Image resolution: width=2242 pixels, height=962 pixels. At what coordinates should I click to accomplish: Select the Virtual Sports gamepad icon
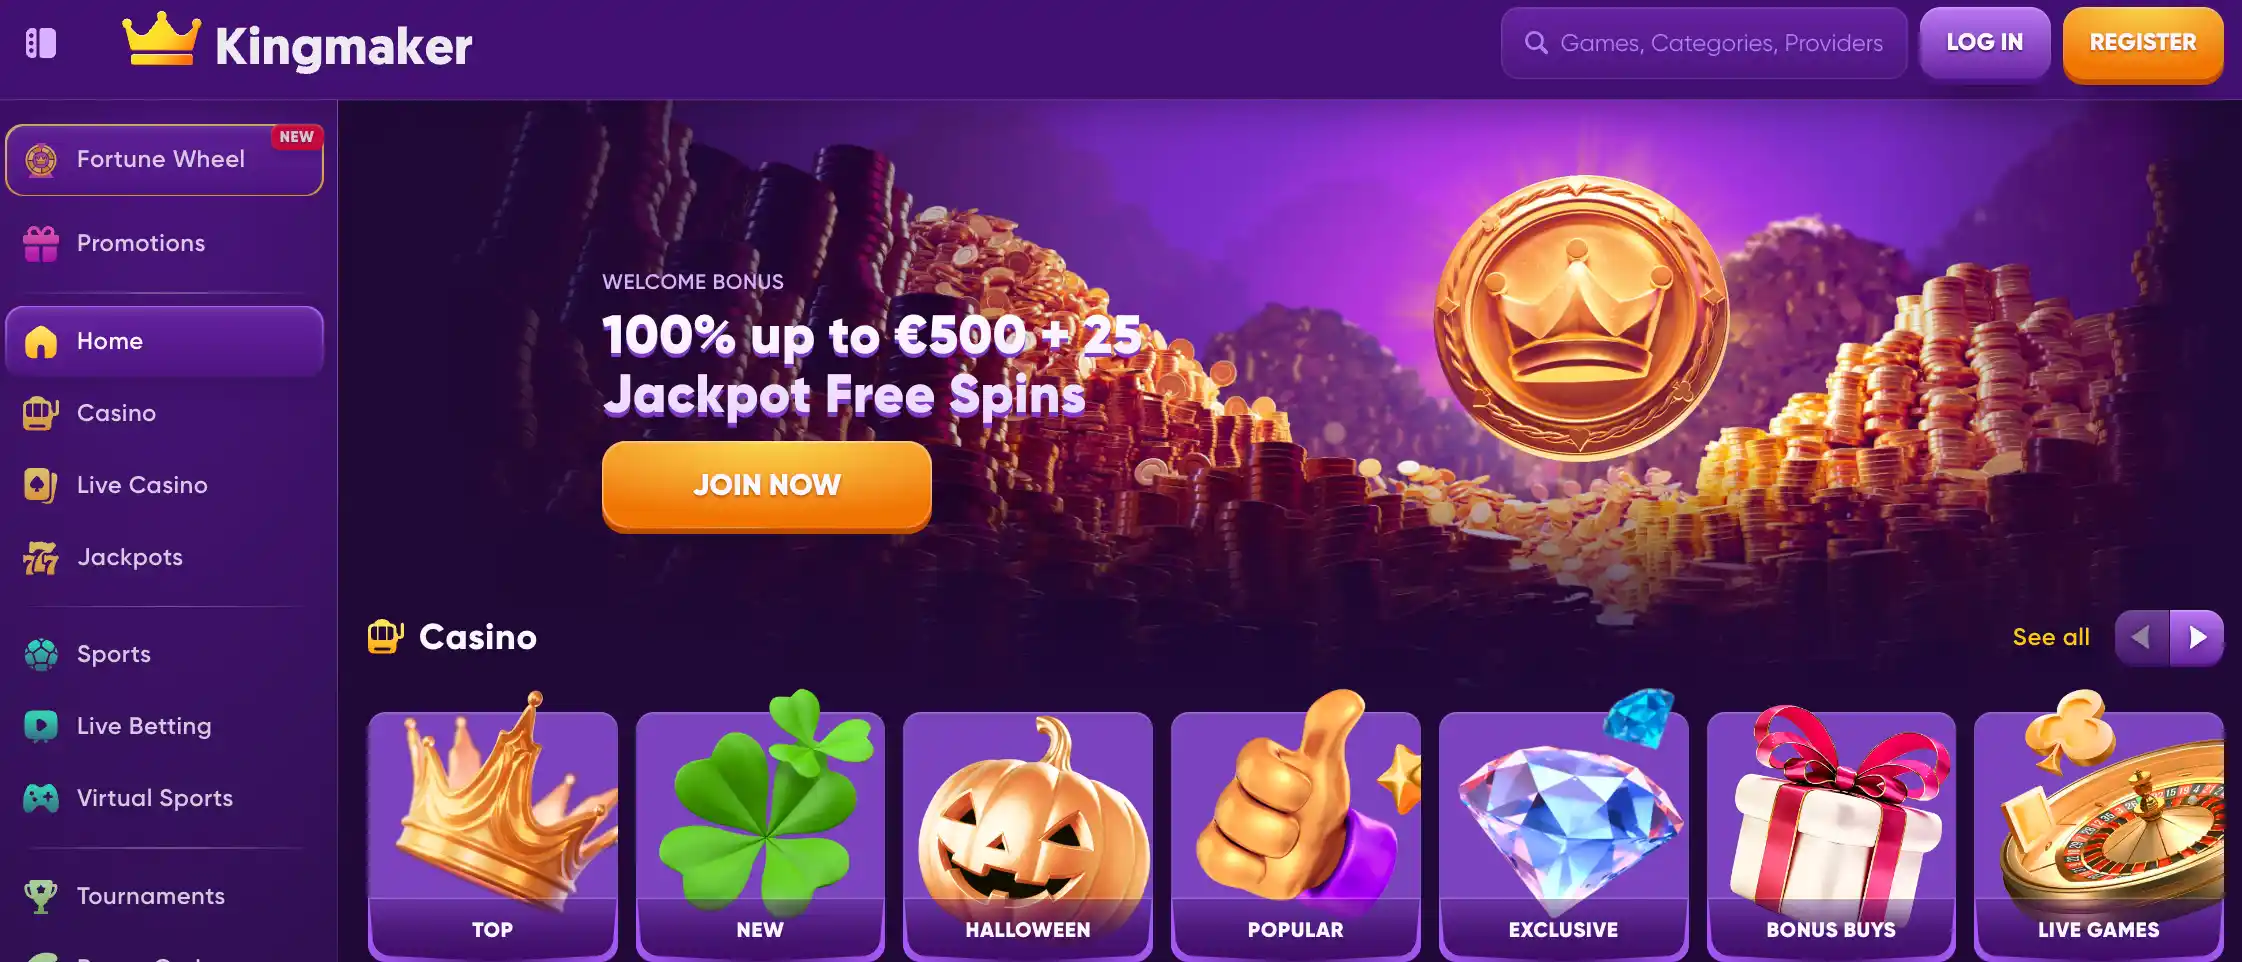pyautogui.click(x=41, y=798)
